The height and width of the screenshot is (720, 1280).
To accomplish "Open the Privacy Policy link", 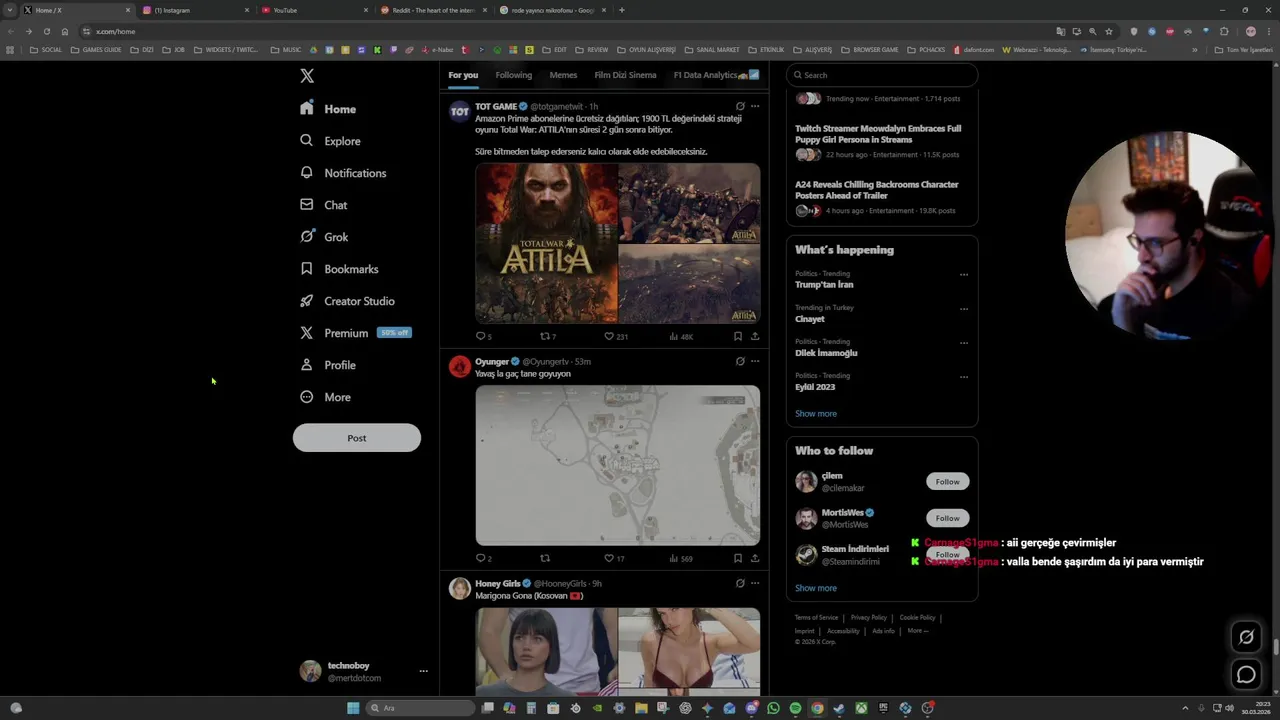I will [x=869, y=618].
